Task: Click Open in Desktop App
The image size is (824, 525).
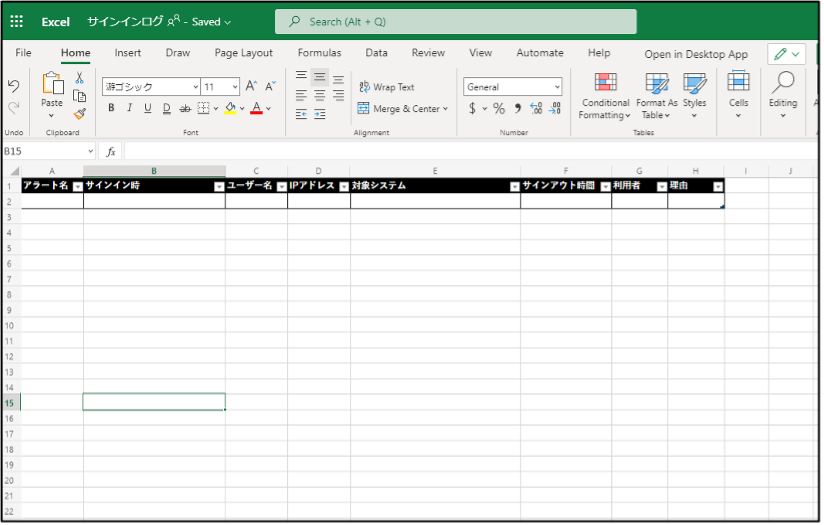Action: [695, 54]
